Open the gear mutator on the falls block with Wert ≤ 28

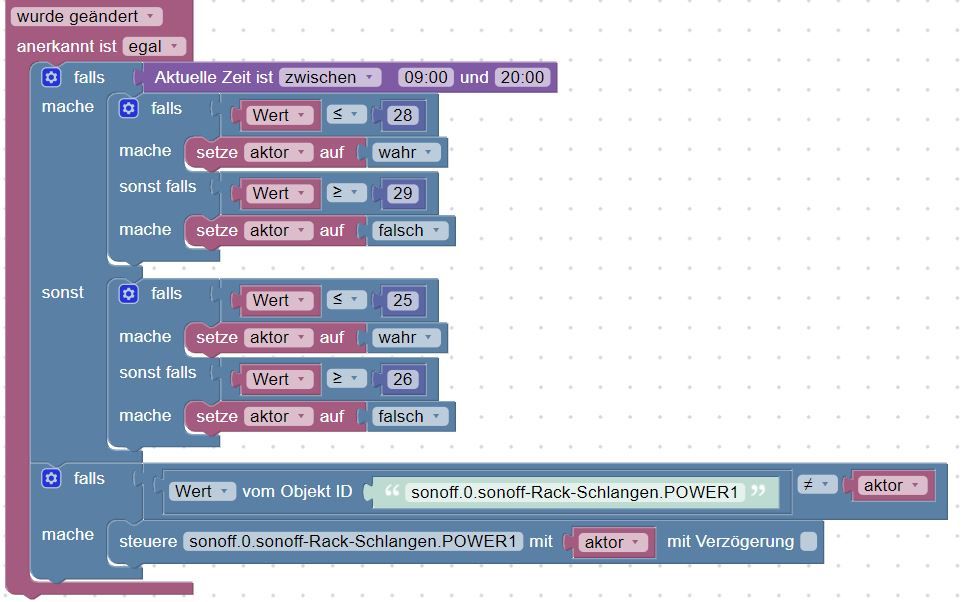click(x=128, y=109)
